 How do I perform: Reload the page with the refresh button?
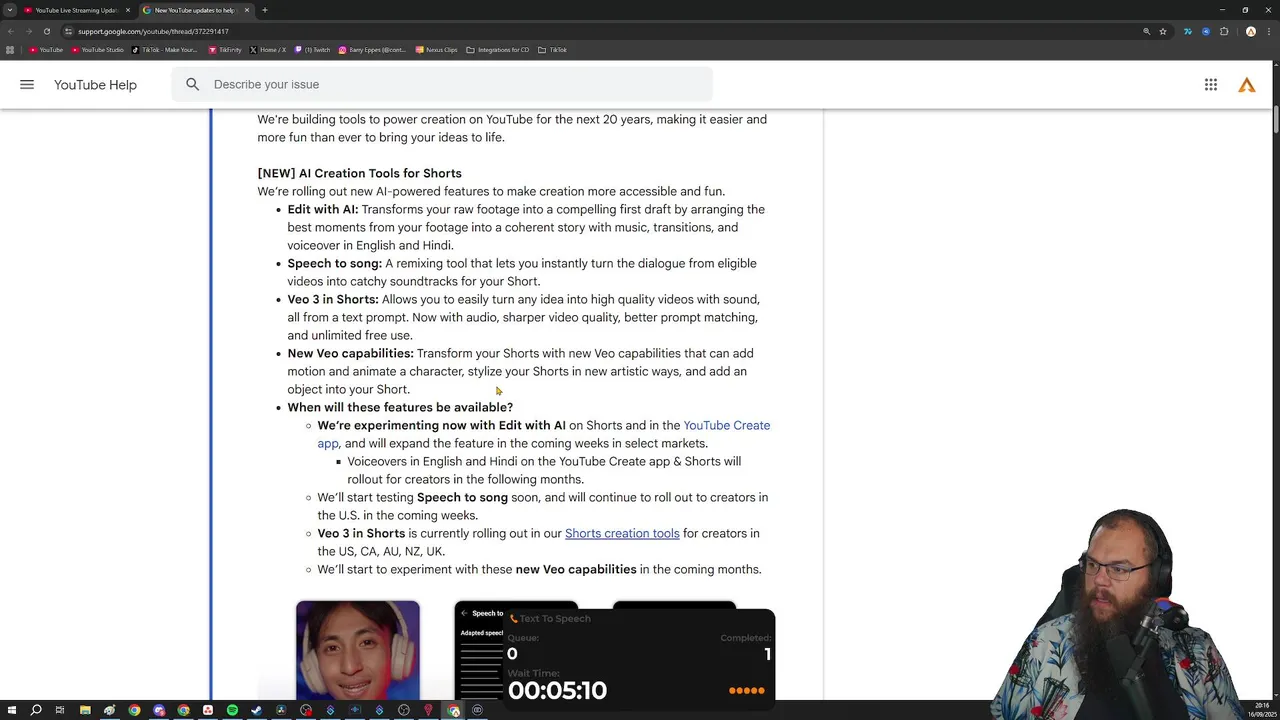46,31
